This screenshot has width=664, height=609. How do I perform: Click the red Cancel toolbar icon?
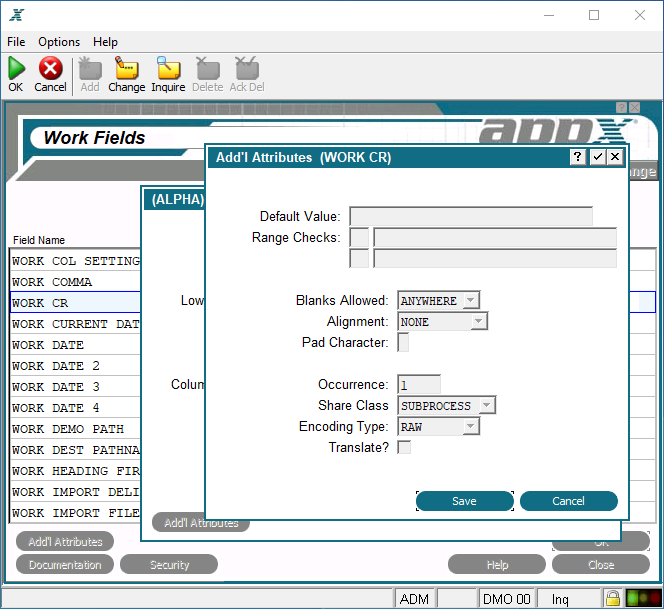(50, 68)
